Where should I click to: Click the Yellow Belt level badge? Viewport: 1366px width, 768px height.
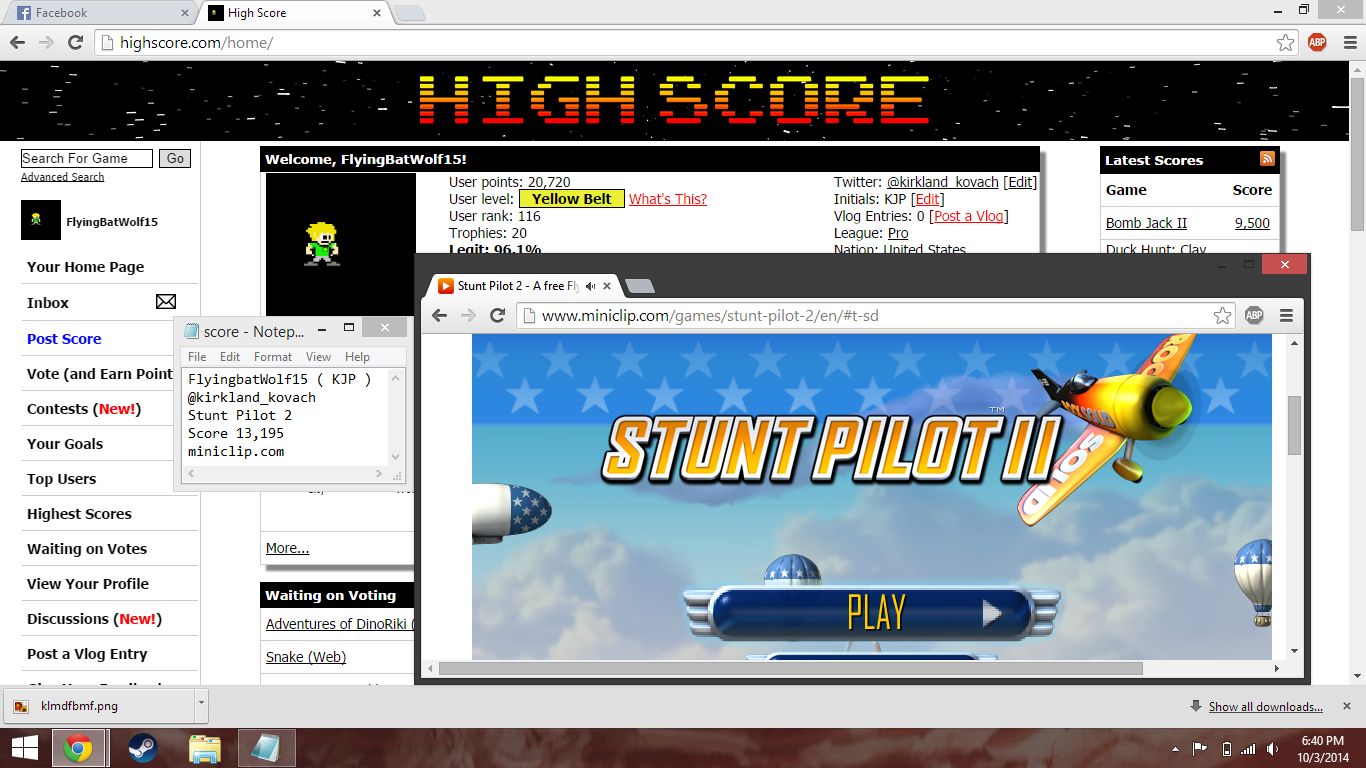click(572, 199)
